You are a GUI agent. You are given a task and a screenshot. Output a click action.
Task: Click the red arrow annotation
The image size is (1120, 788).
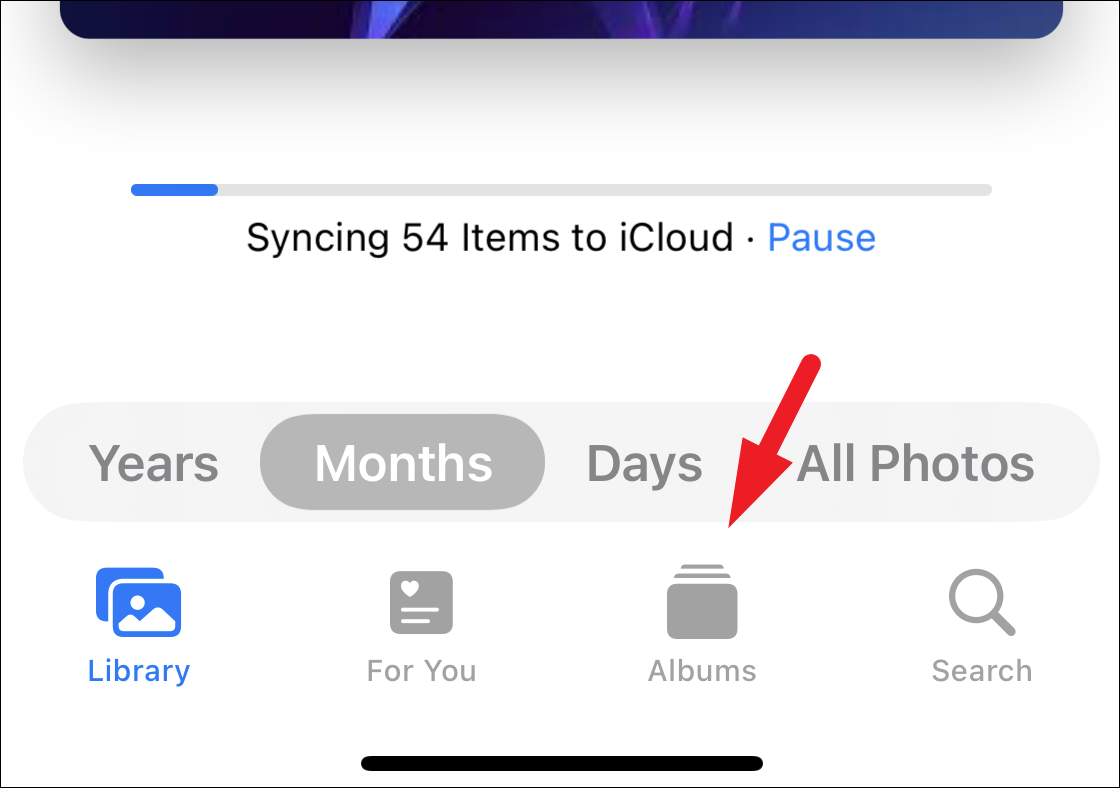774,441
